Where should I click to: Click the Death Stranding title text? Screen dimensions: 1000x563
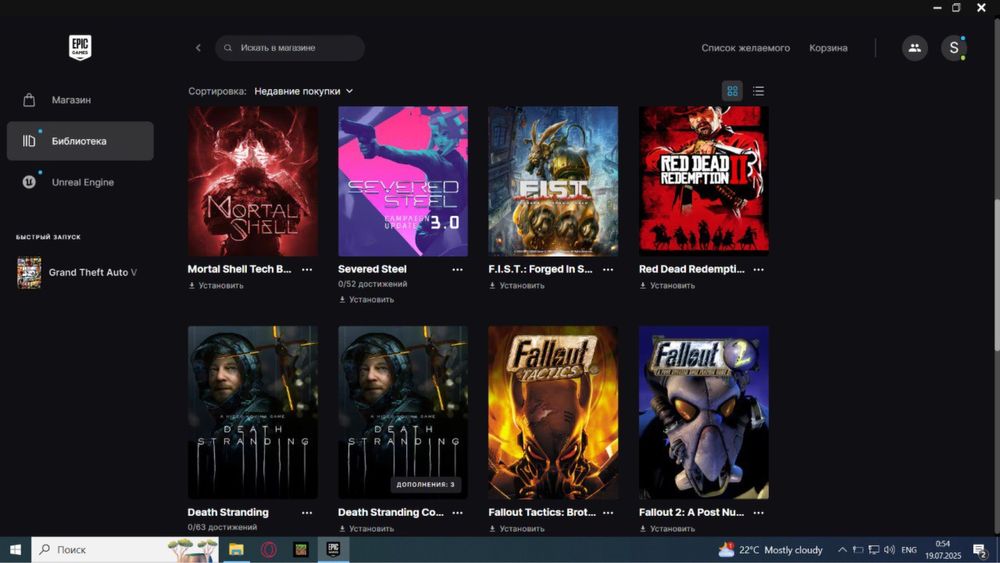tap(228, 513)
